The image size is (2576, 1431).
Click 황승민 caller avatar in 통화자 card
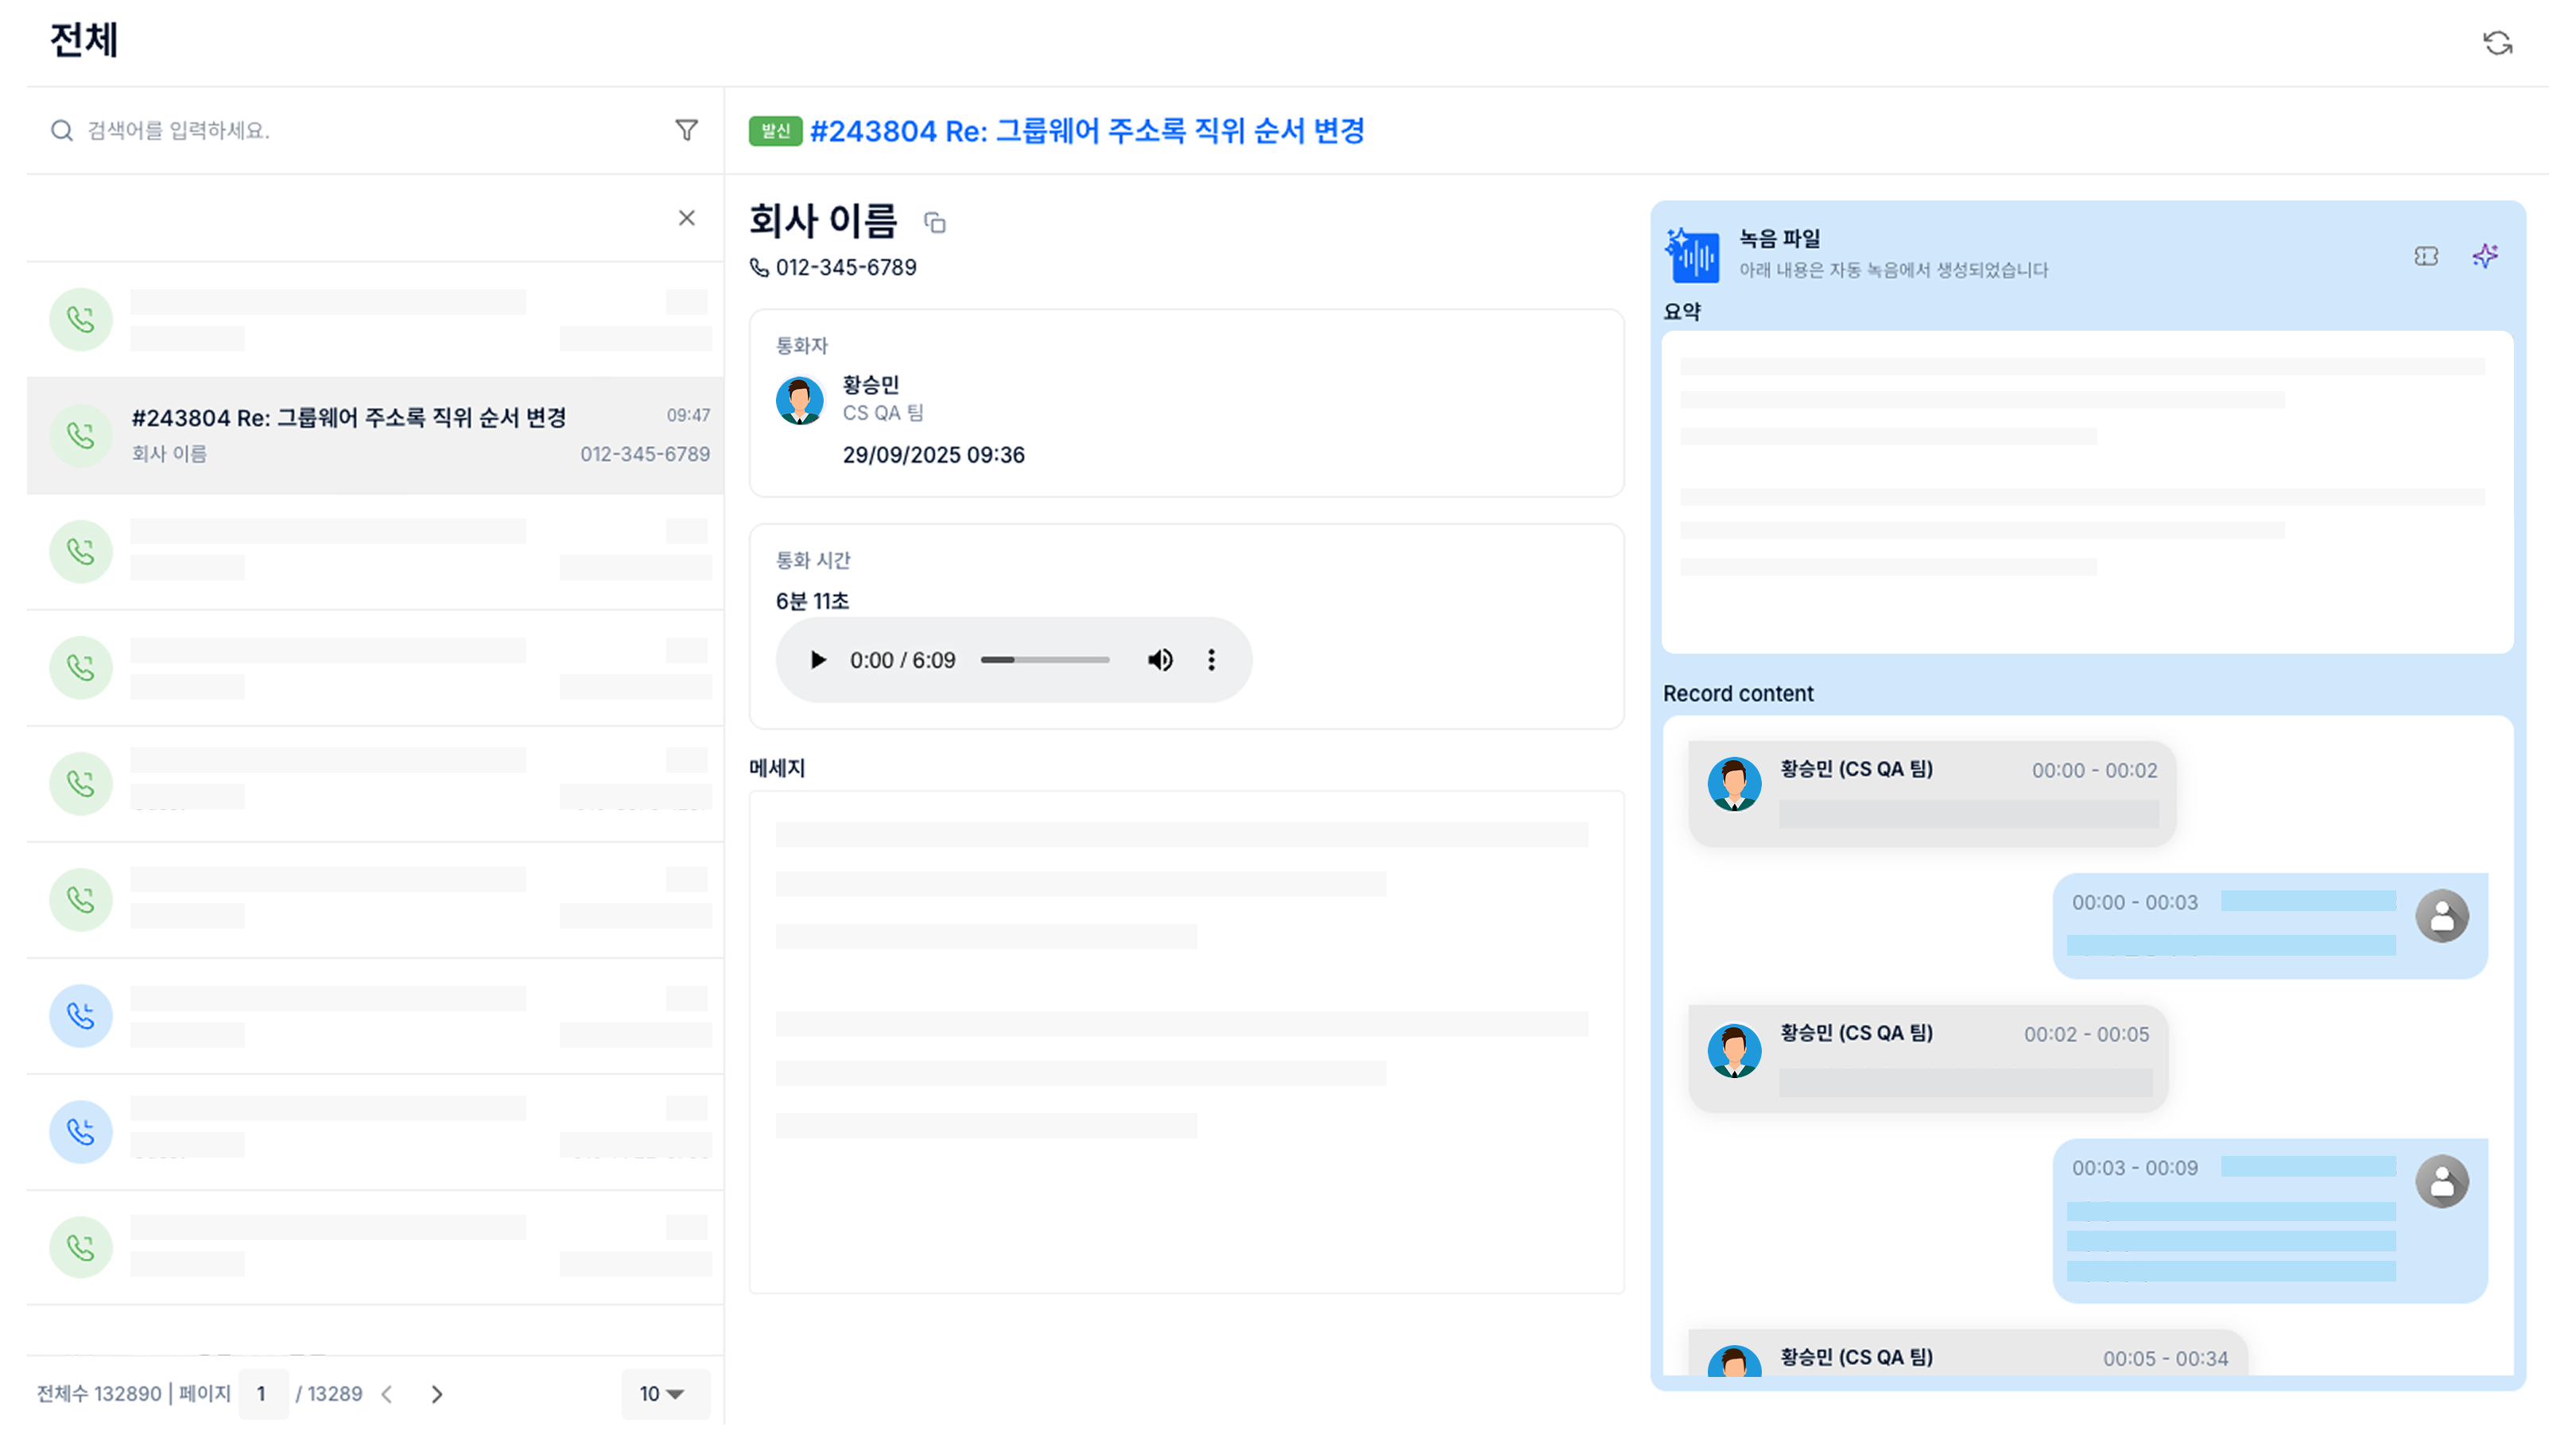799,400
